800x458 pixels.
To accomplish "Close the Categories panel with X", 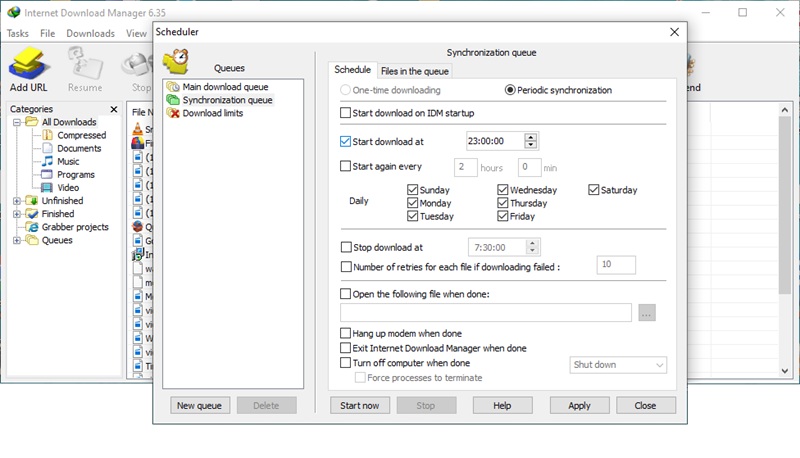I will [x=114, y=109].
